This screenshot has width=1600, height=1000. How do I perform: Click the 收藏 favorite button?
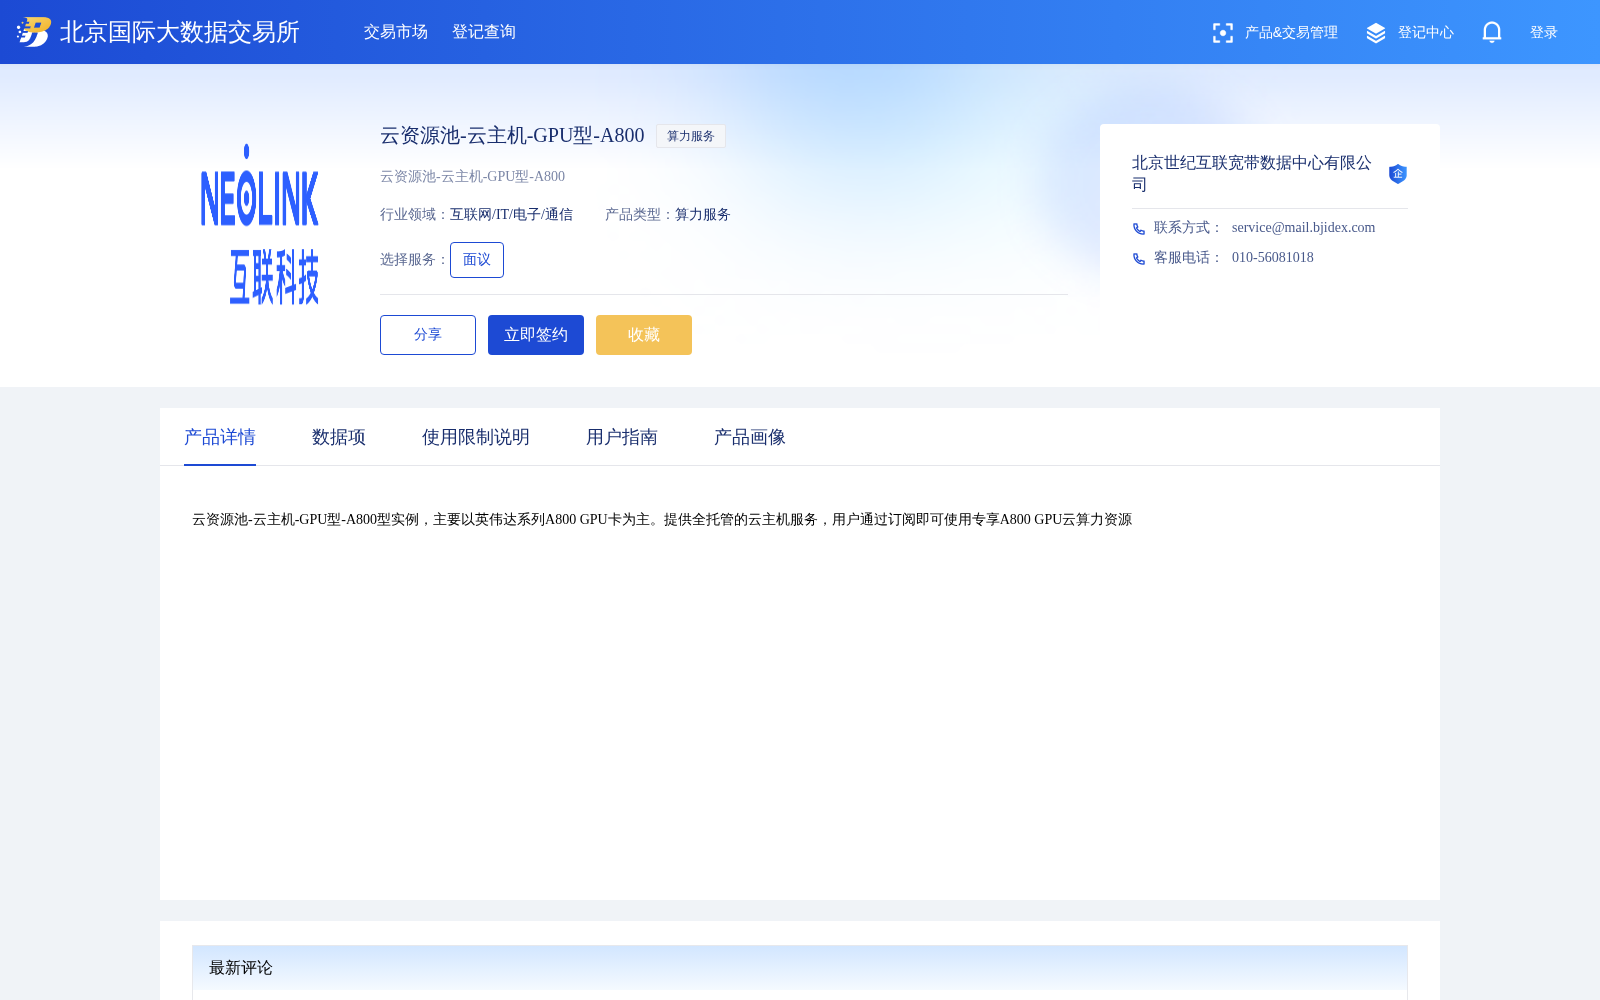pos(644,335)
